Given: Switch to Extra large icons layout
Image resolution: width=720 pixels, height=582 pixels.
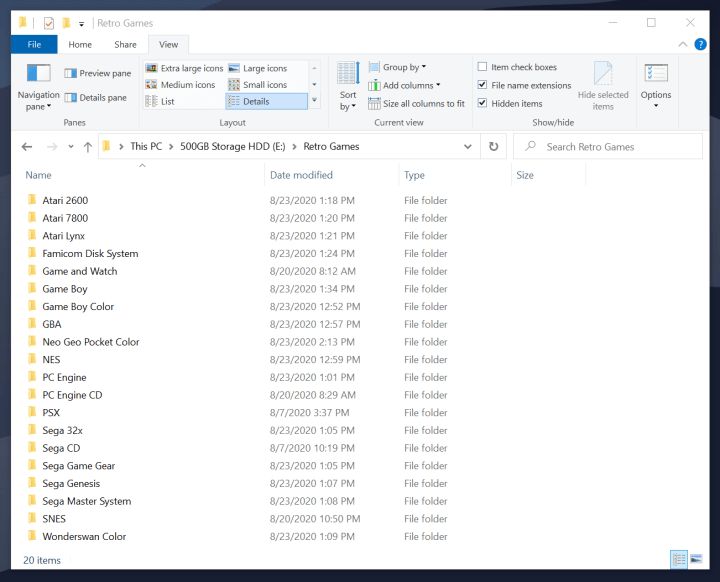Looking at the screenshot, I should 184,68.
